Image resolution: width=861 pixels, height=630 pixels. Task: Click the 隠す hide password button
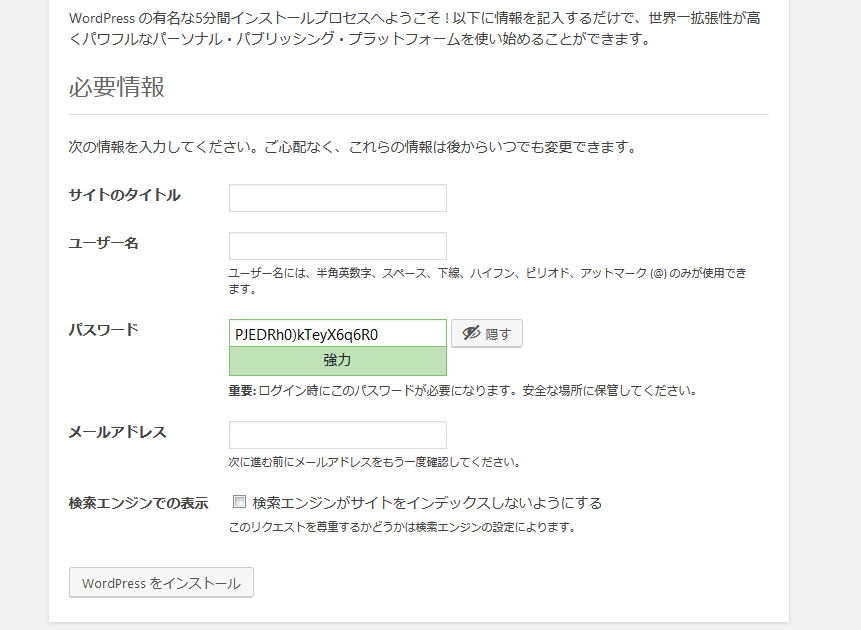coord(487,333)
